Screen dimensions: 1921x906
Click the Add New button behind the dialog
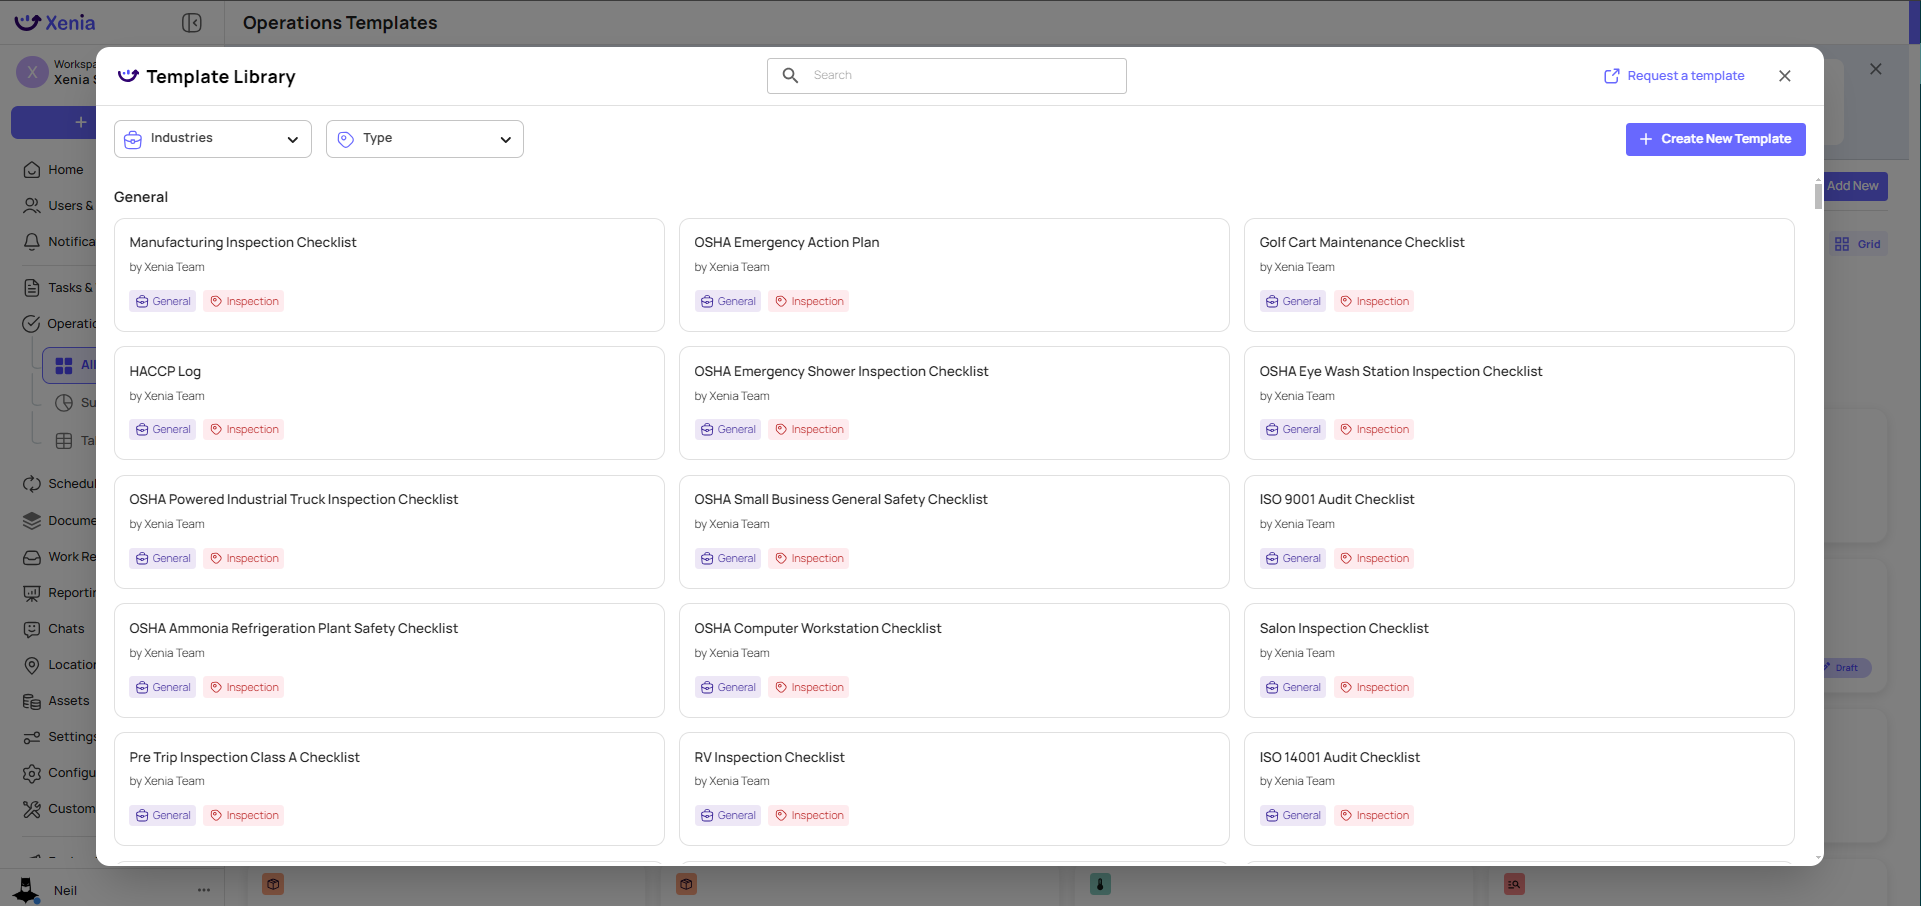click(x=1855, y=186)
